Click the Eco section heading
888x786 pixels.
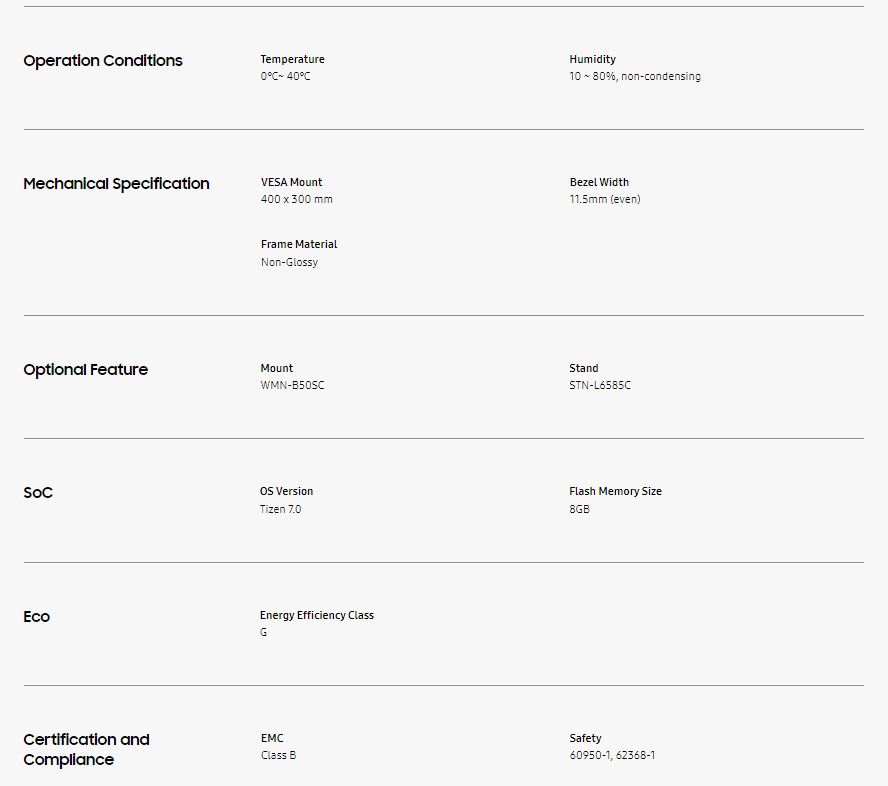(36, 617)
